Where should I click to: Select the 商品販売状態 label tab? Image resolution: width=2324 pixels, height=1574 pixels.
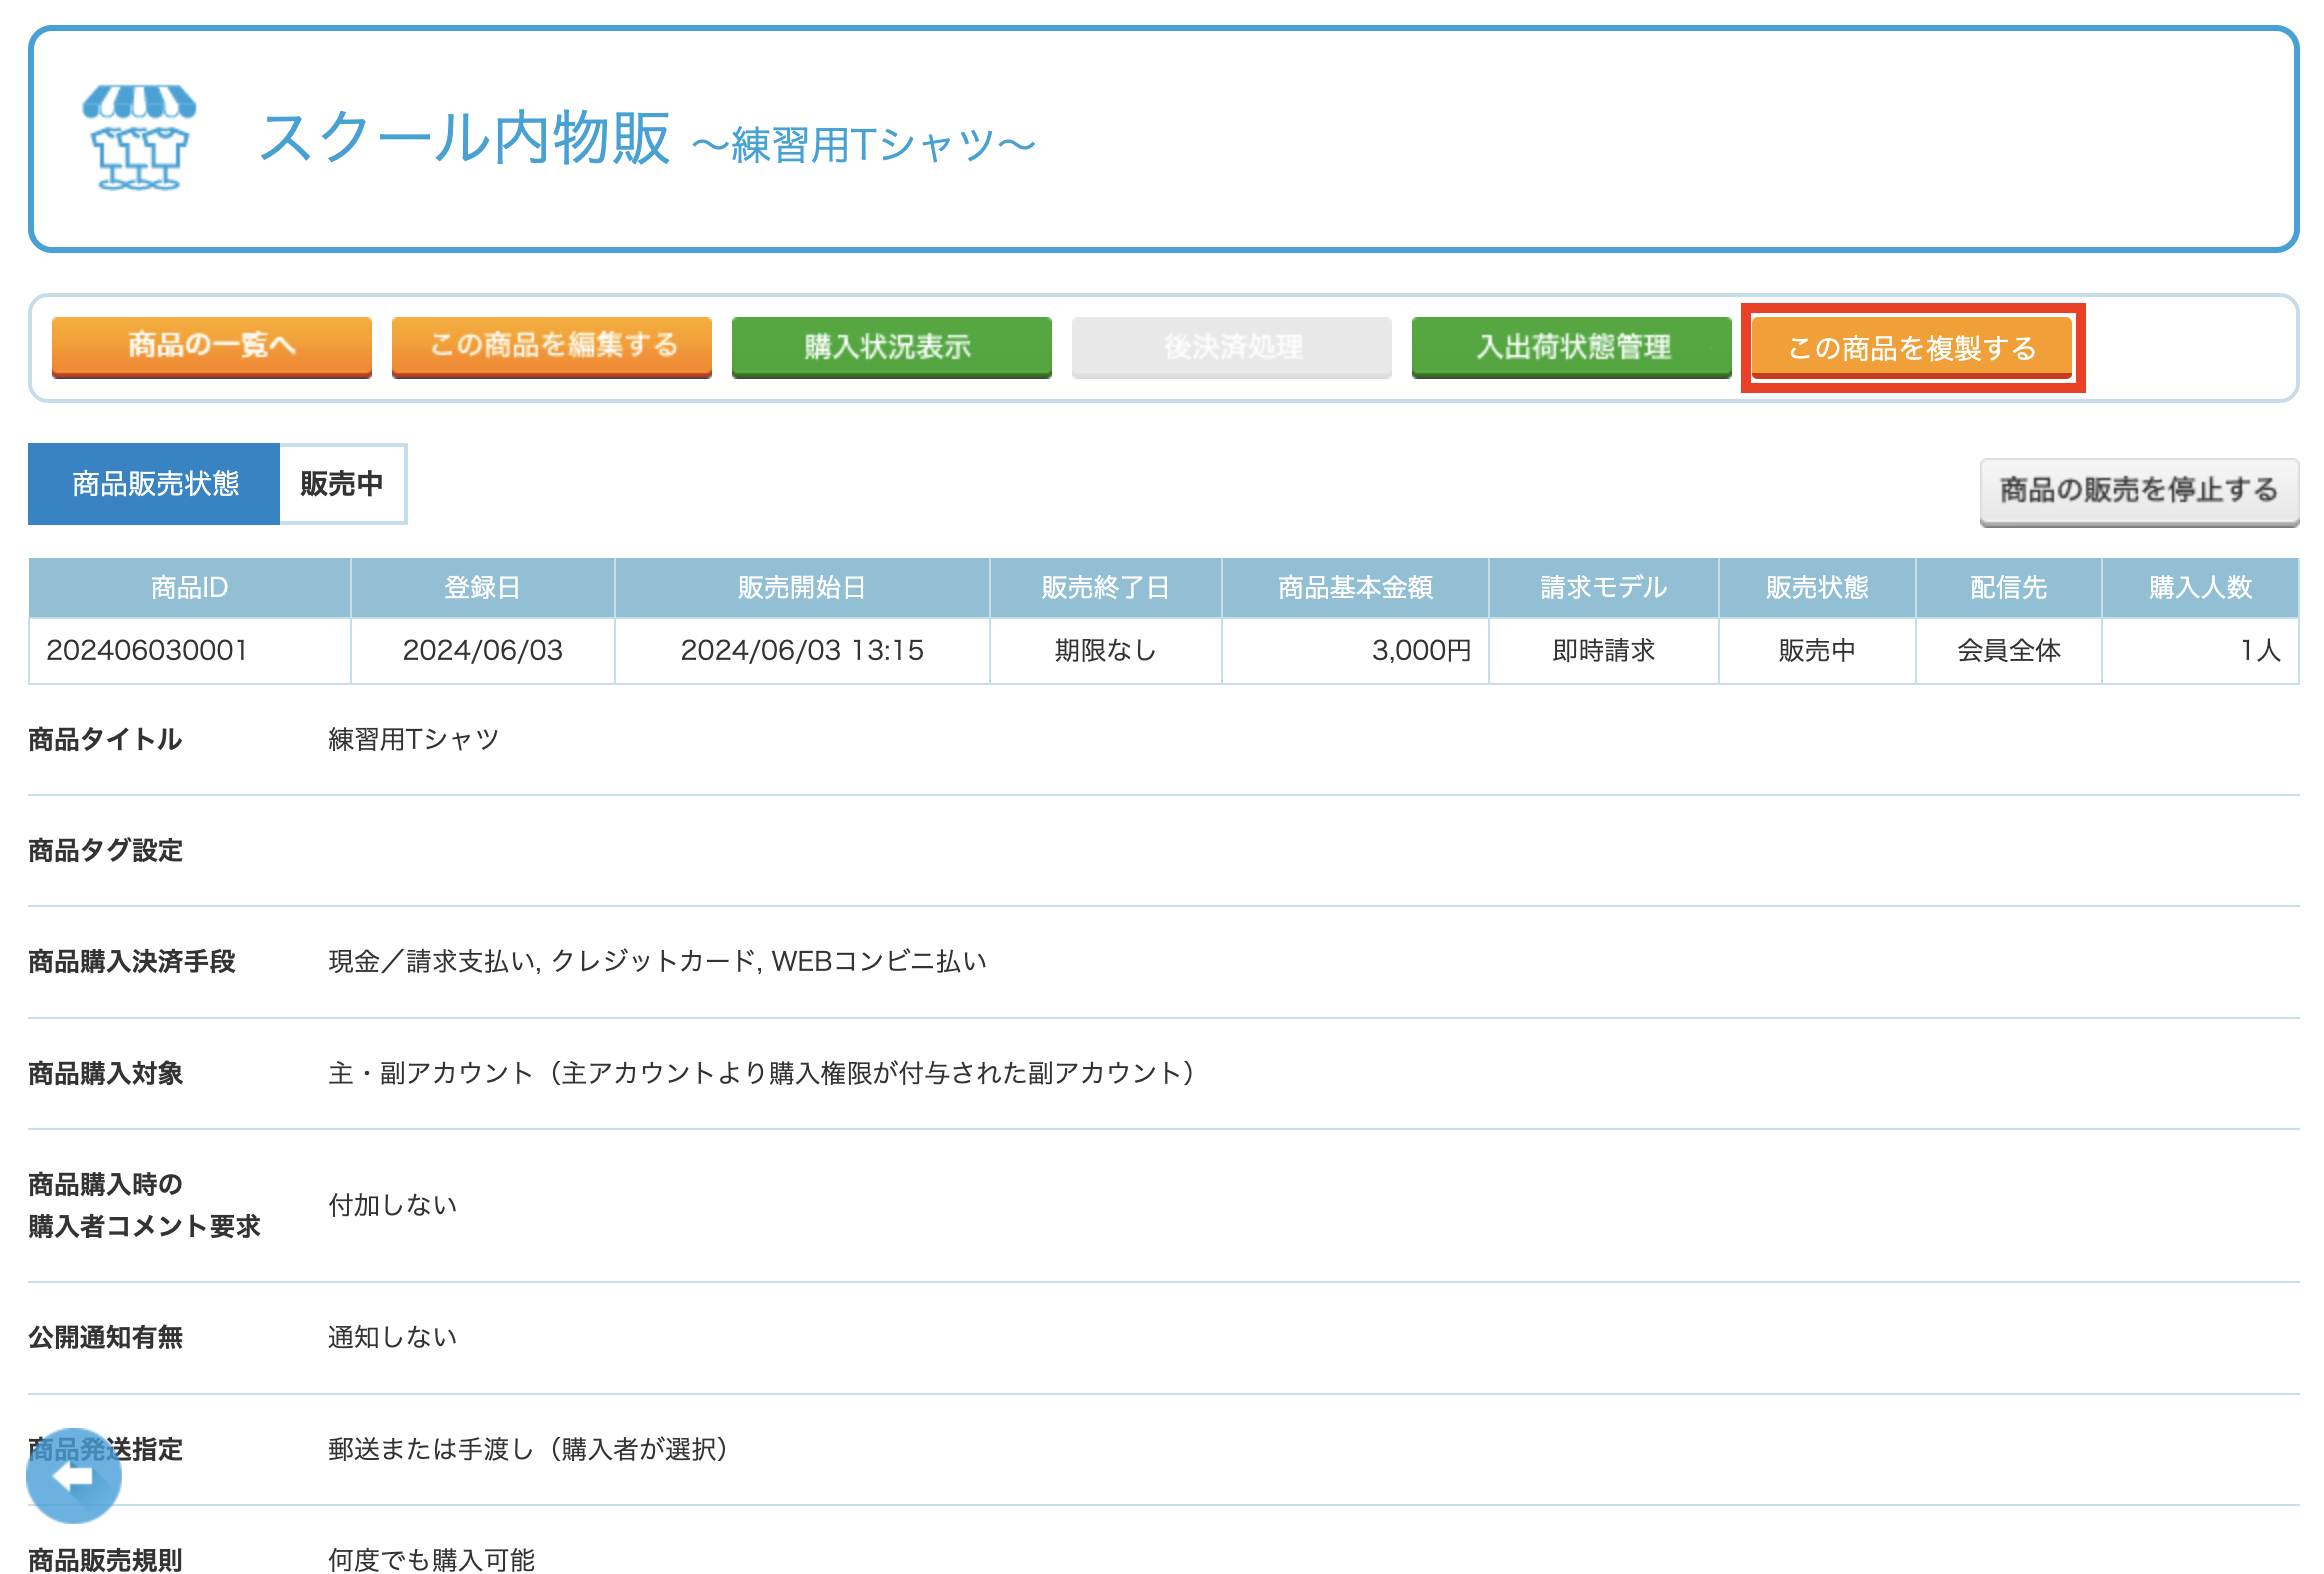click(x=154, y=484)
